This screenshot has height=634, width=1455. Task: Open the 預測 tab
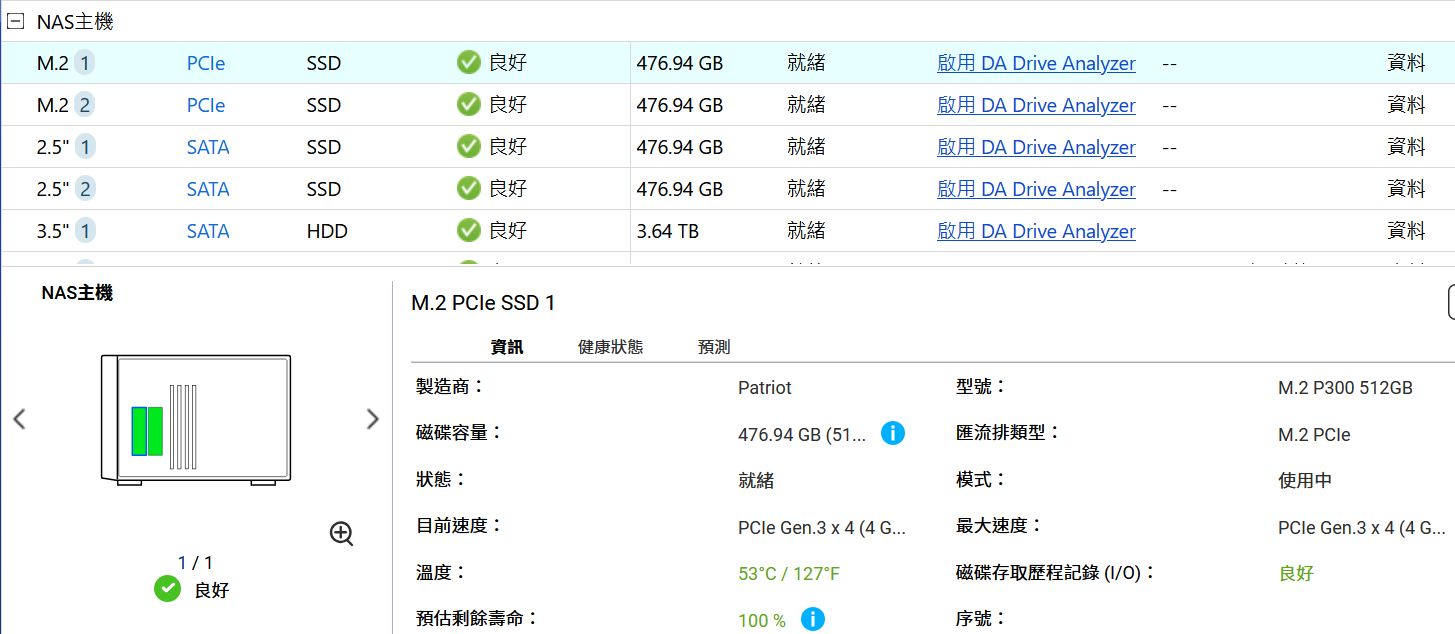[x=714, y=347]
